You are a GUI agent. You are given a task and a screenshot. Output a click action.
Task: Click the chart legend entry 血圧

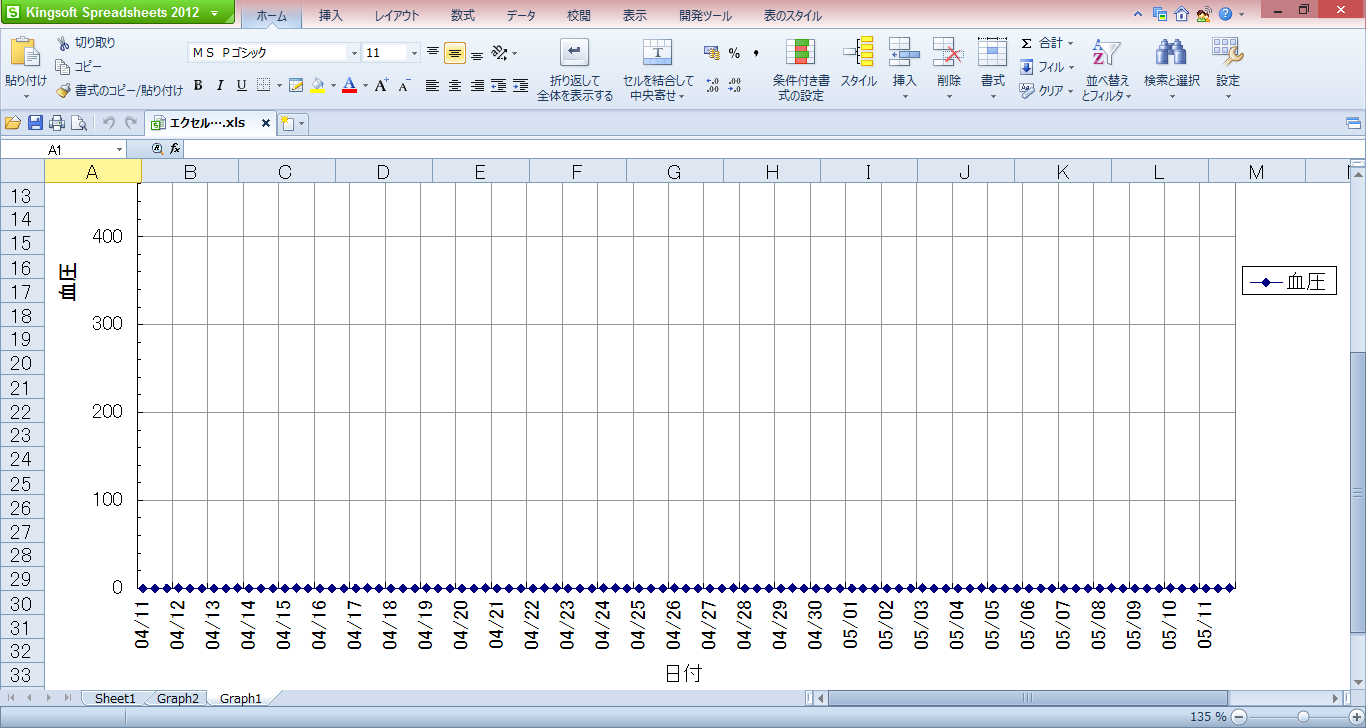[x=1289, y=282]
